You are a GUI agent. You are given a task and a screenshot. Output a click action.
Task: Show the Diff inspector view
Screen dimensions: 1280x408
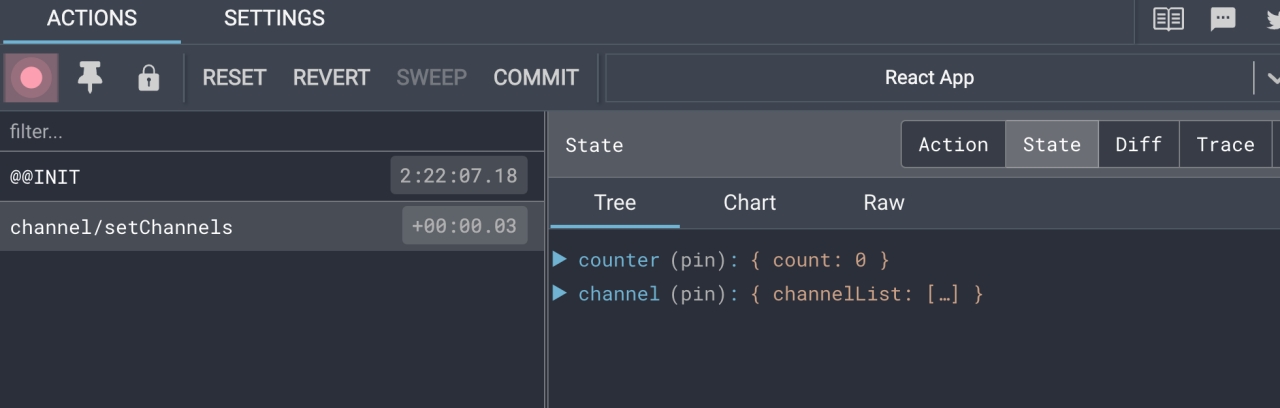1138,145
